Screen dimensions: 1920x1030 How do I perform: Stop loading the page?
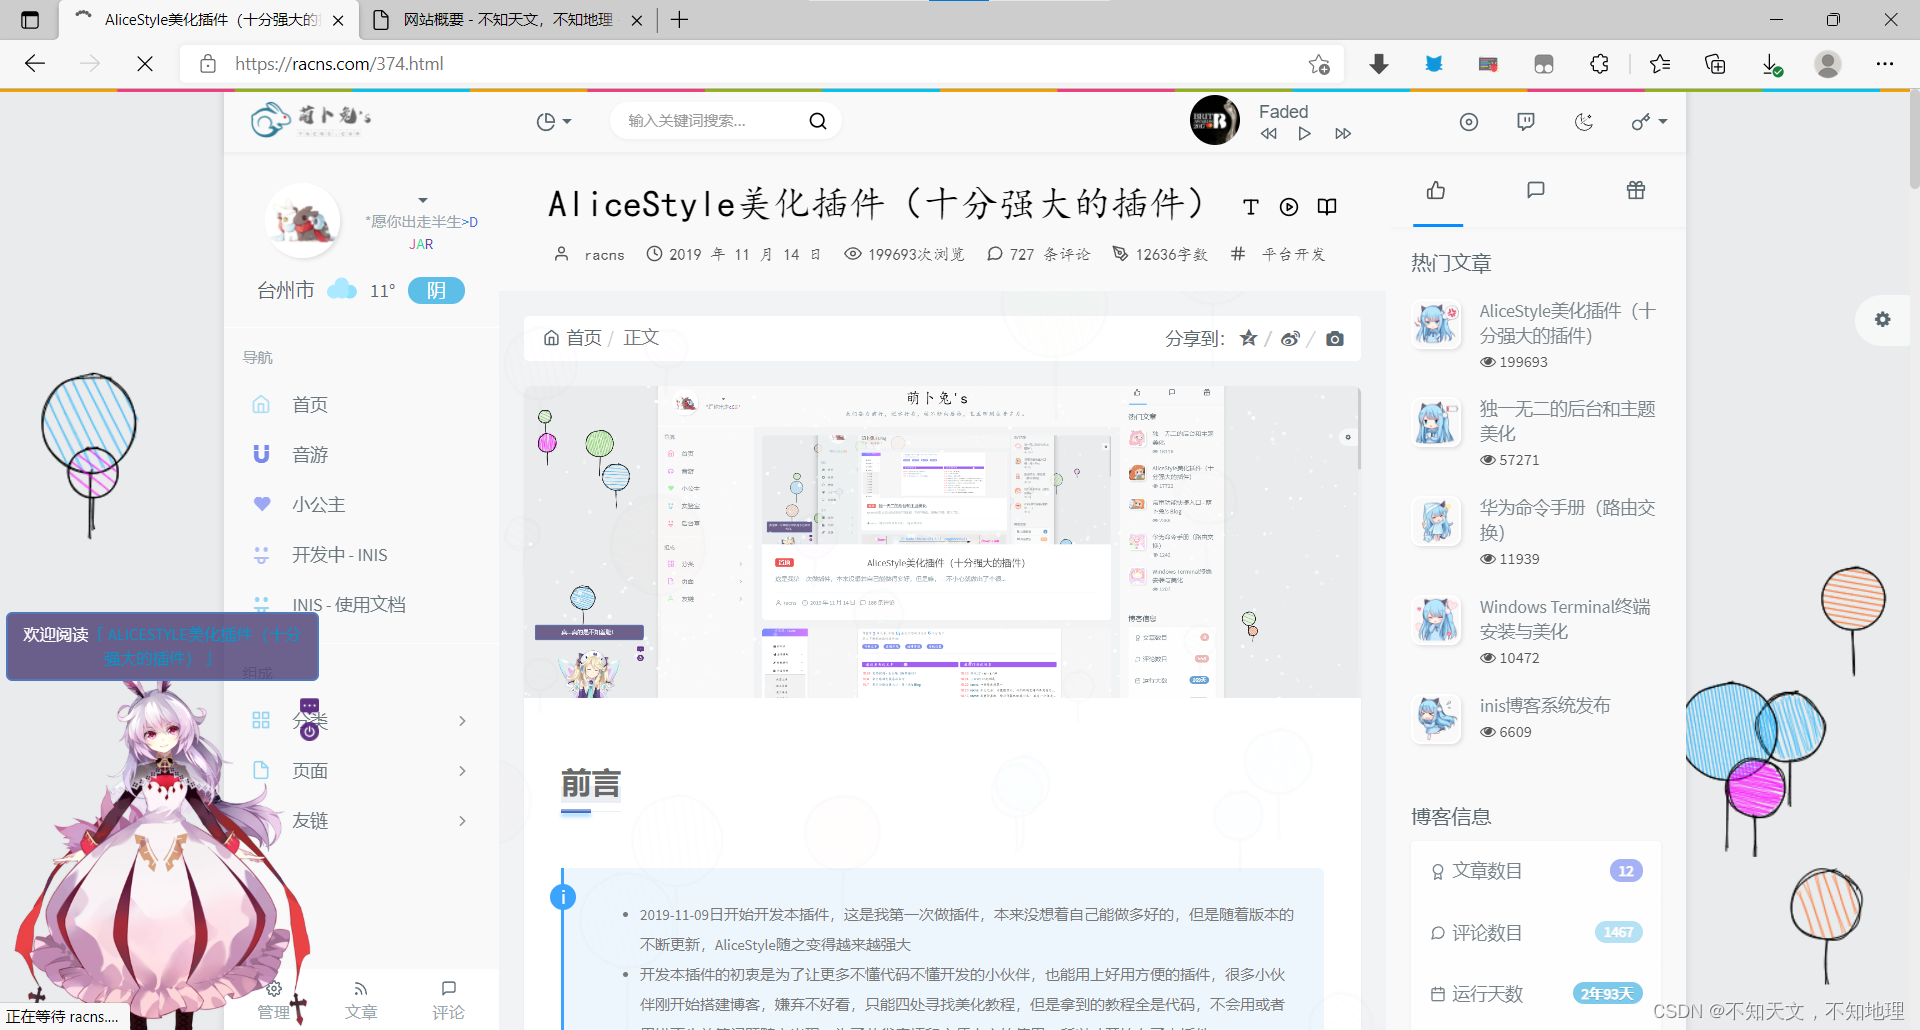tap(145, 64)
